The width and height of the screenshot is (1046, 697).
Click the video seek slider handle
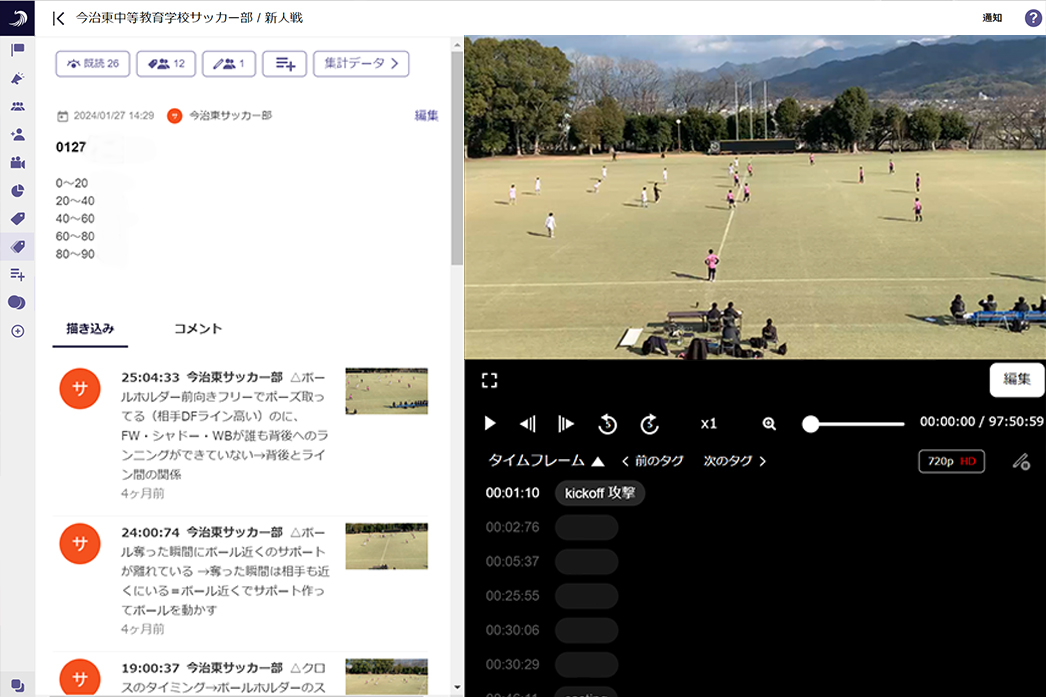click(811, 423)
